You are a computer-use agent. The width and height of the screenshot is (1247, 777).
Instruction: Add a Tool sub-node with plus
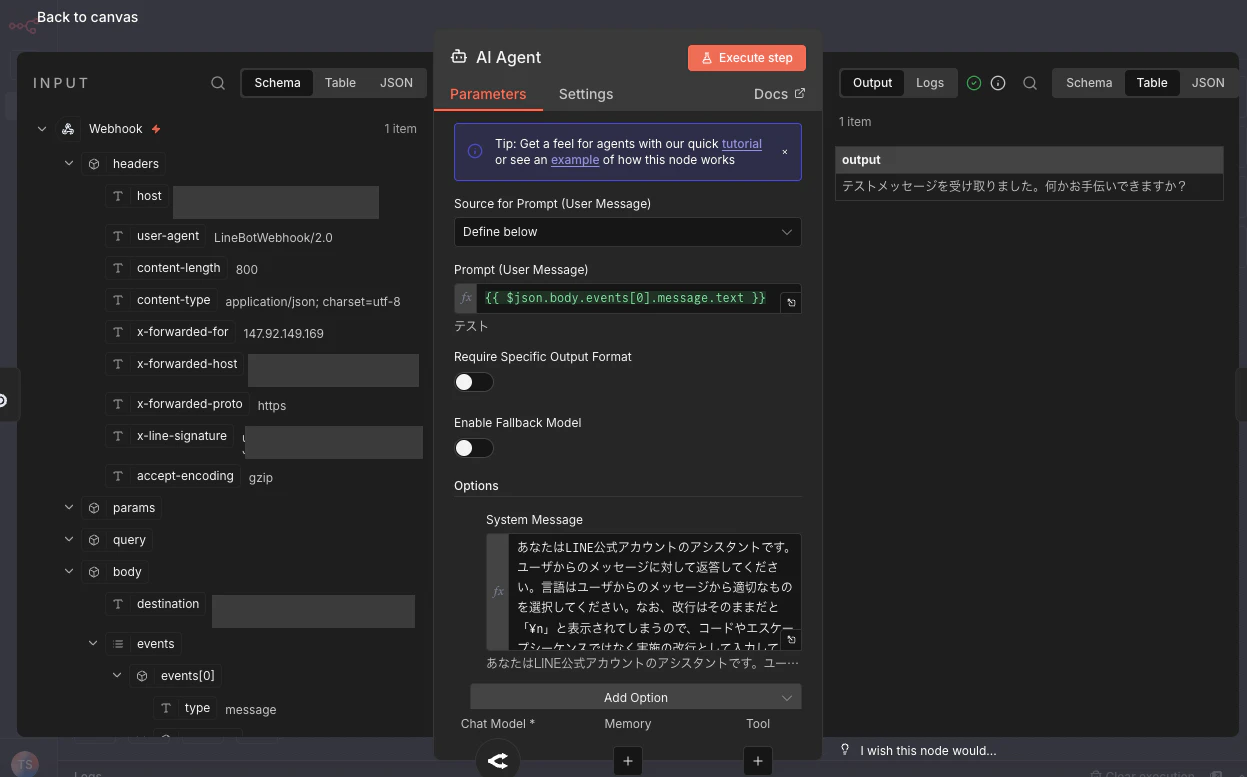click(x=758, y=761)
